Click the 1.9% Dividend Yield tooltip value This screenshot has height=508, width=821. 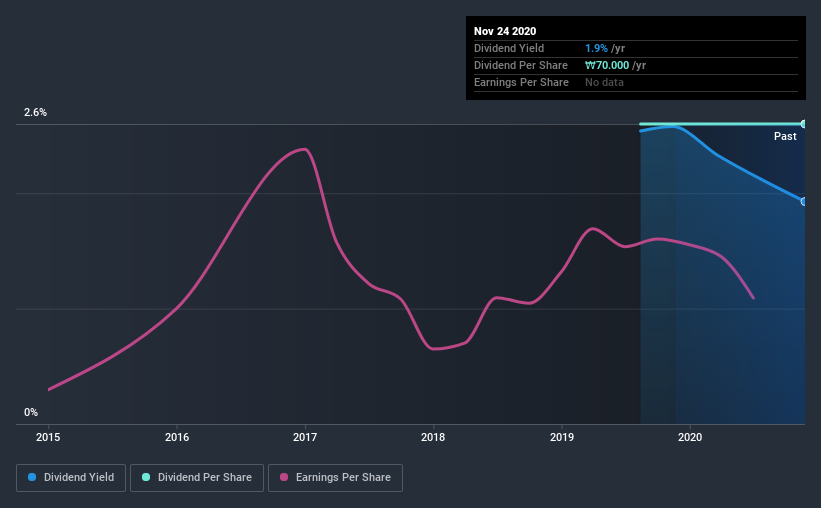596,48
